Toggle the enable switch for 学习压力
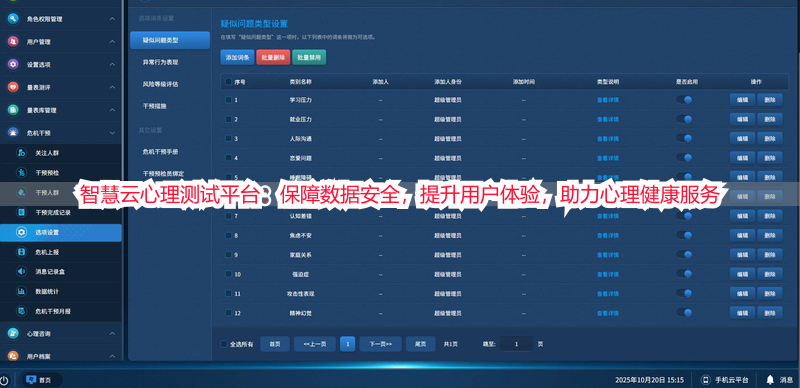This screenshot has width=800, height=388. pos(684,100)
